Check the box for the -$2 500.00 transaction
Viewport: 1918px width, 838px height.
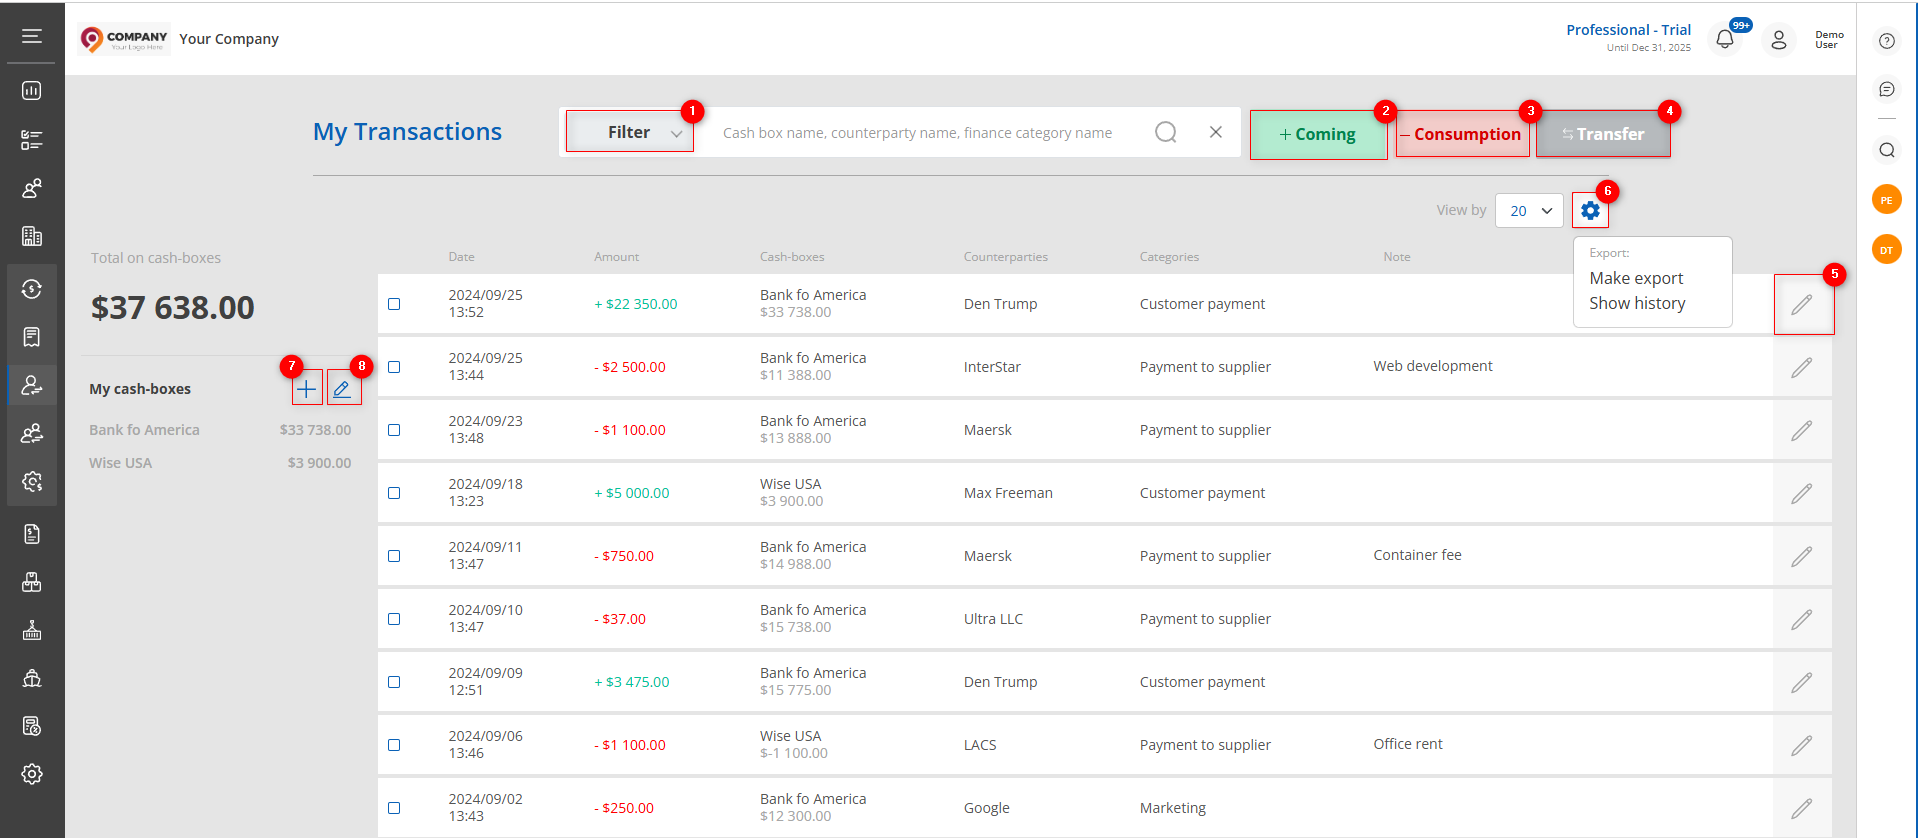pos(394,367)
